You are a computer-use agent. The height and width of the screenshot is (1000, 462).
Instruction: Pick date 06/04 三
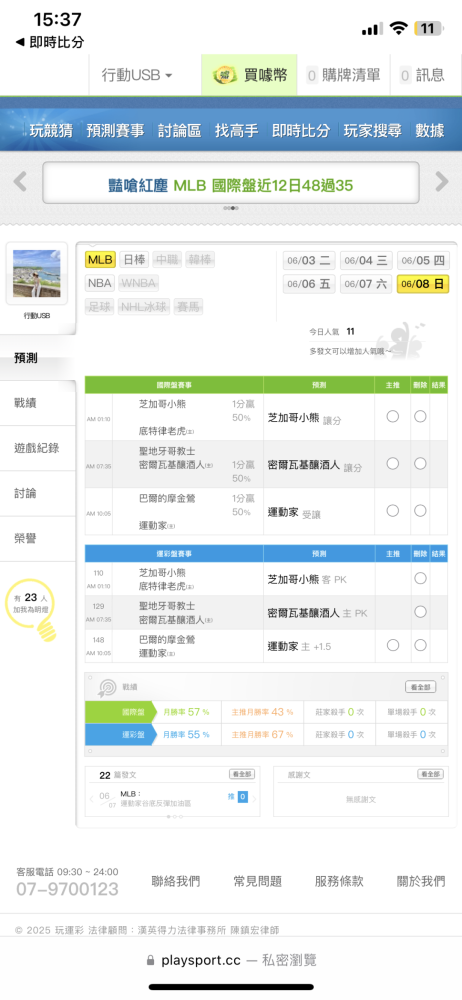pos(366,261)
